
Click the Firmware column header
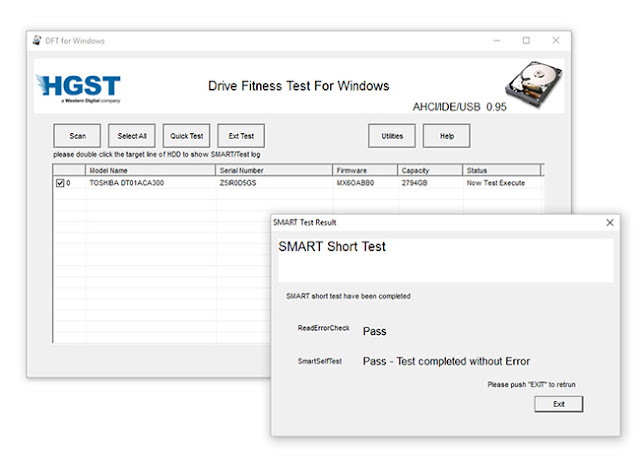click(x=365, y=170)
